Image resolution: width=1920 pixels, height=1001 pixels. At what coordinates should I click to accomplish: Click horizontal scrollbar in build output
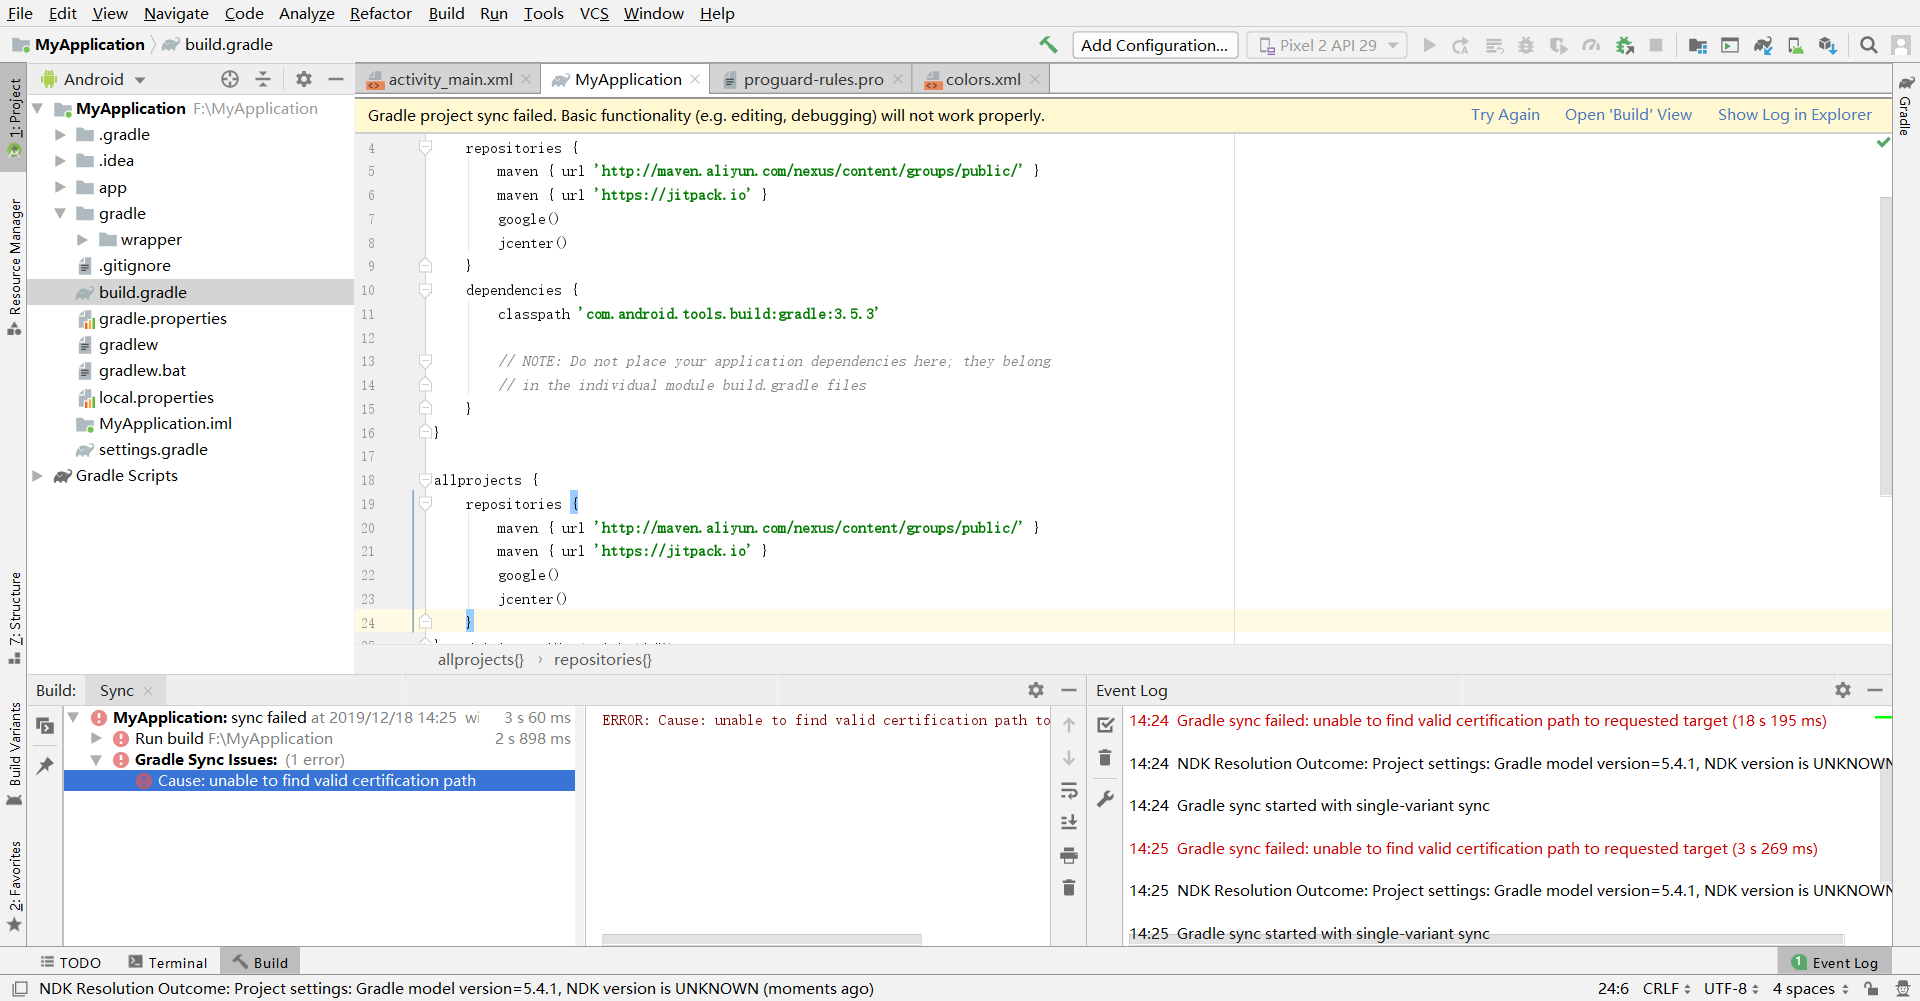pyautogui.click(x=761, y=939)
